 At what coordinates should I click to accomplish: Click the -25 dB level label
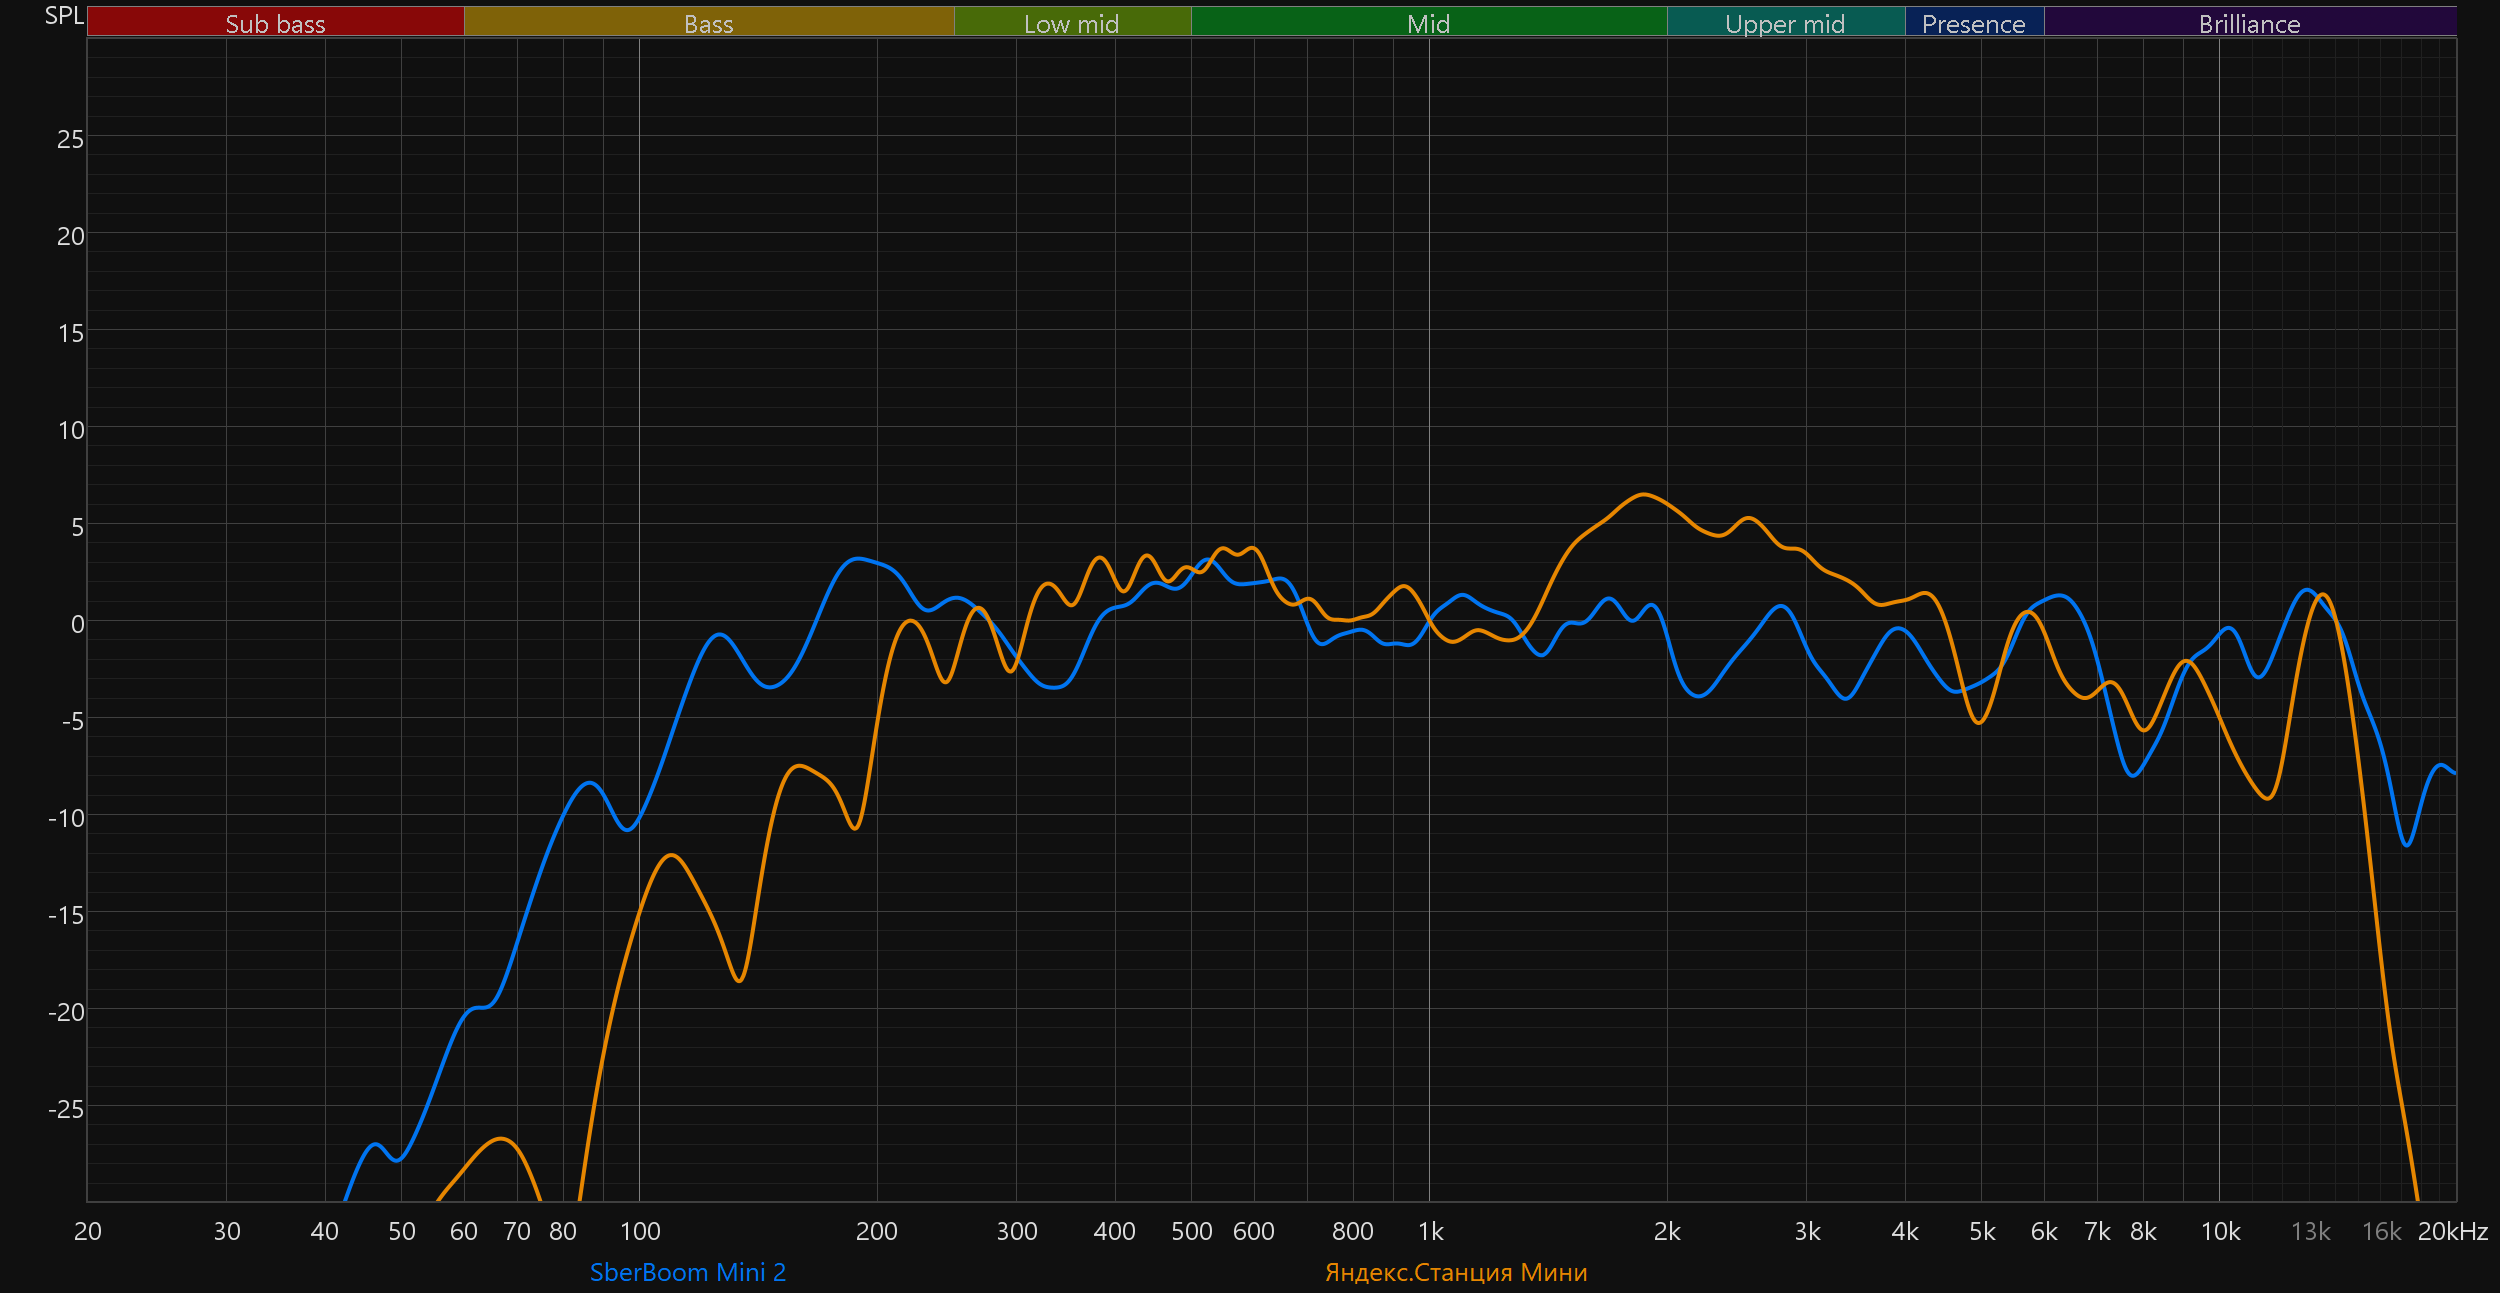coord(66,1109)
